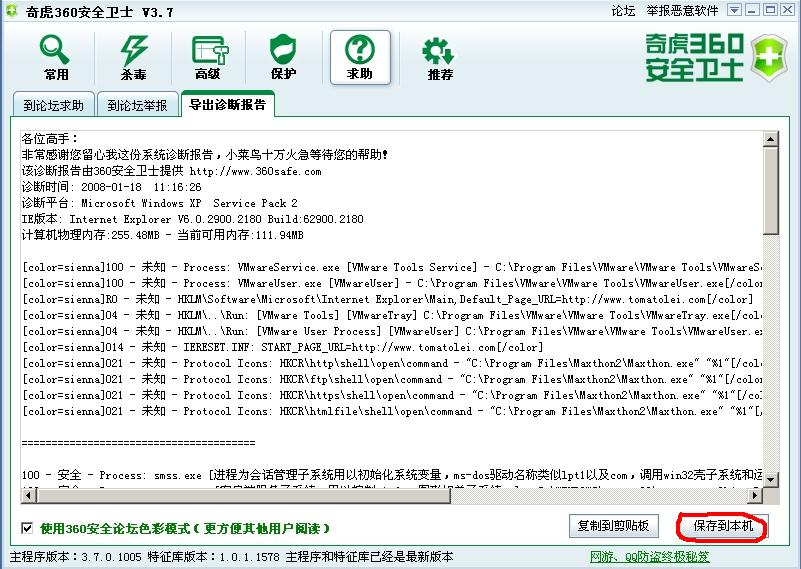Click the 保存到本机 button

[x=722, y=526]
